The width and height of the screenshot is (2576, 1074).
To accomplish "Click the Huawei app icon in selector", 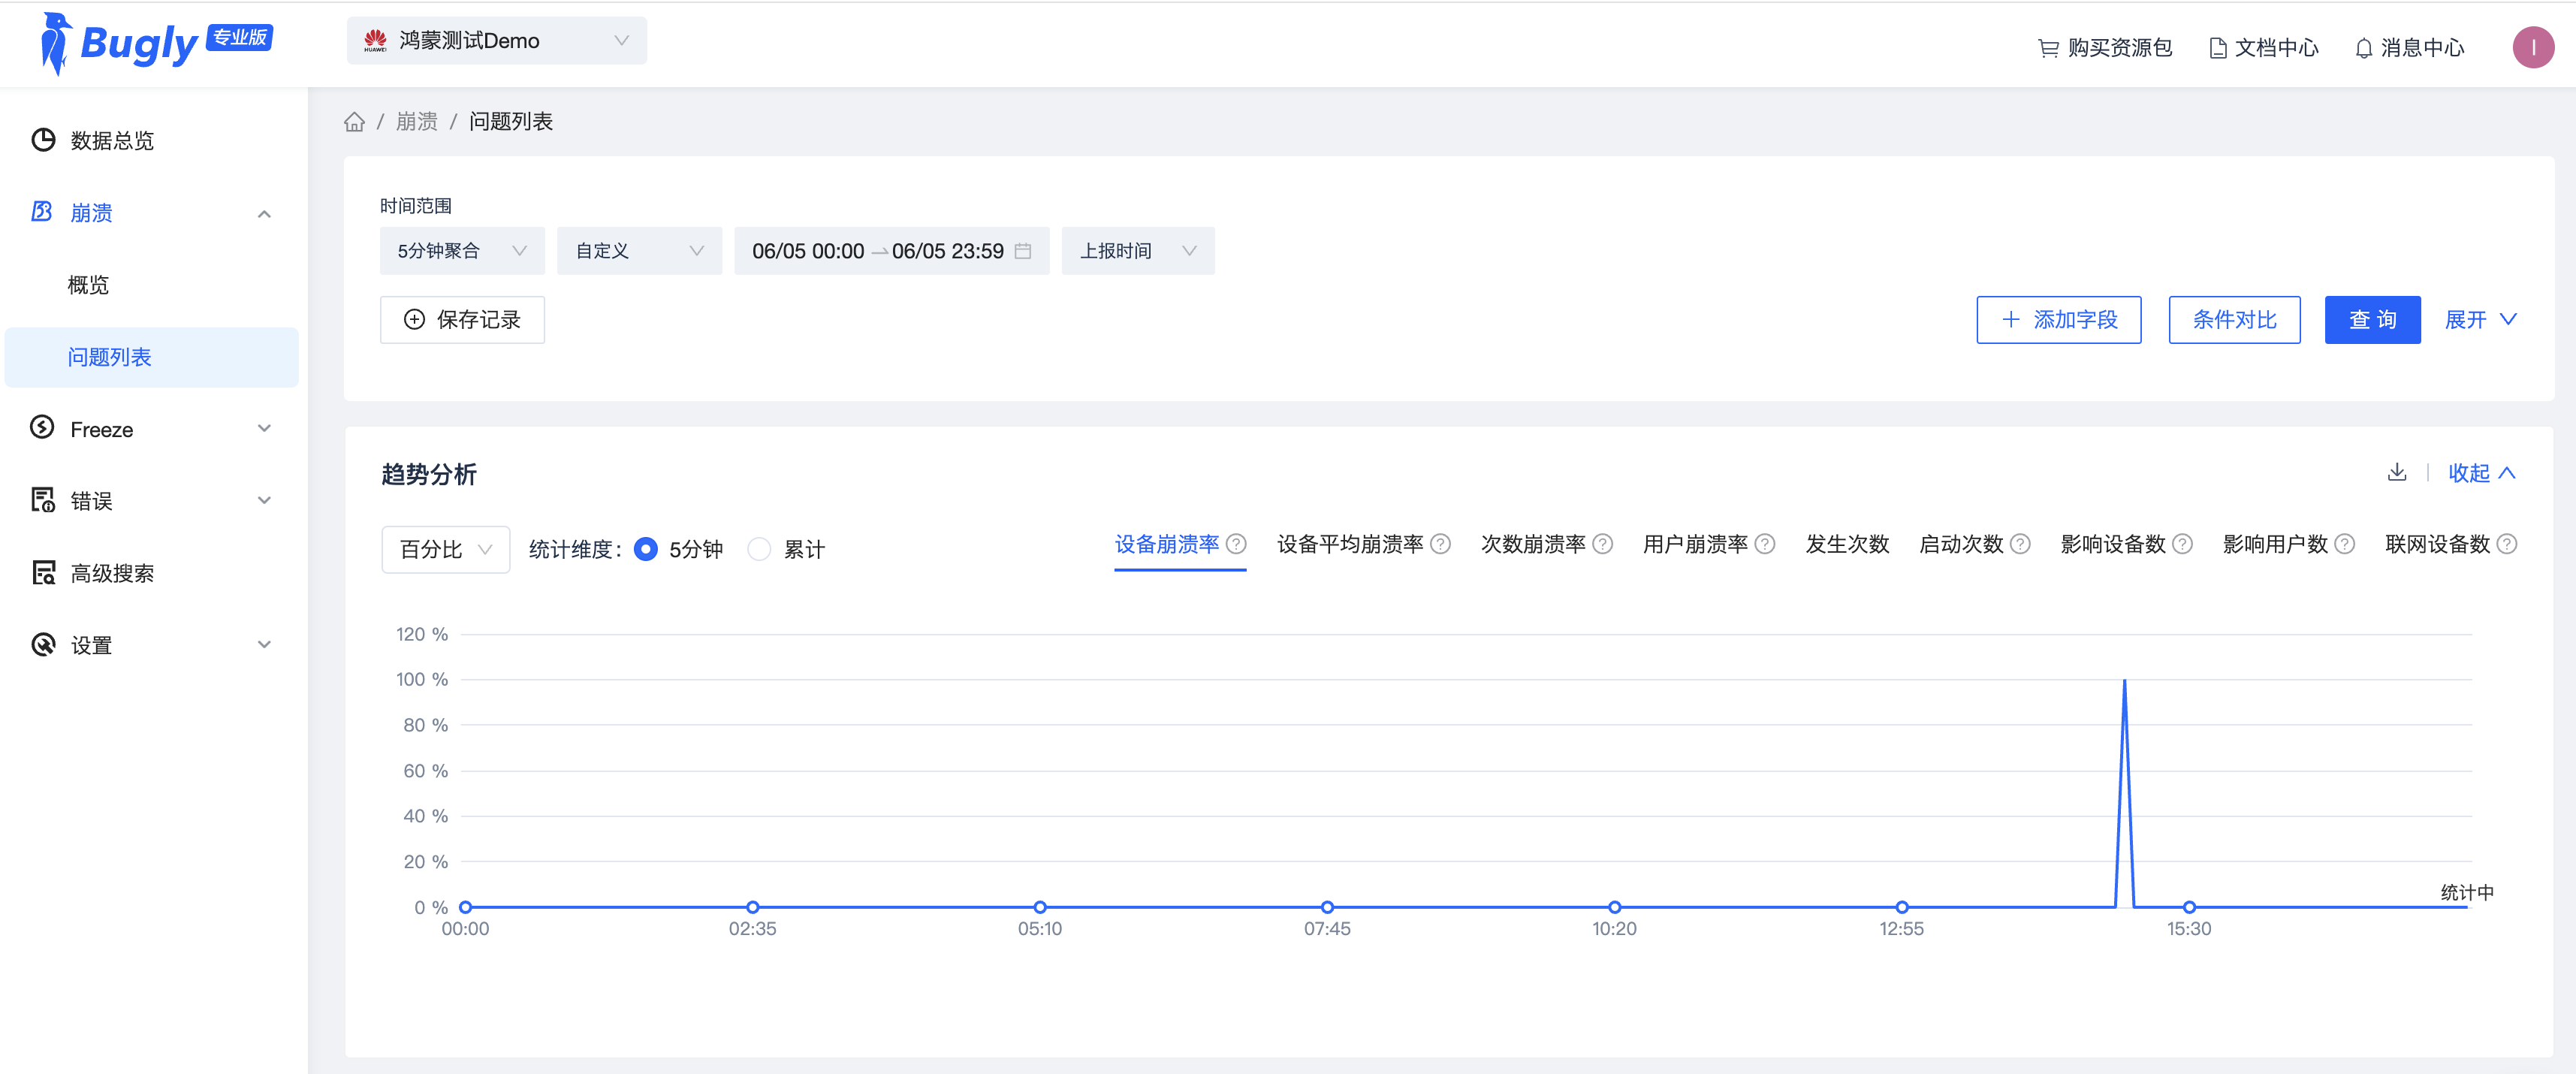I will click(x=375, y=40).
